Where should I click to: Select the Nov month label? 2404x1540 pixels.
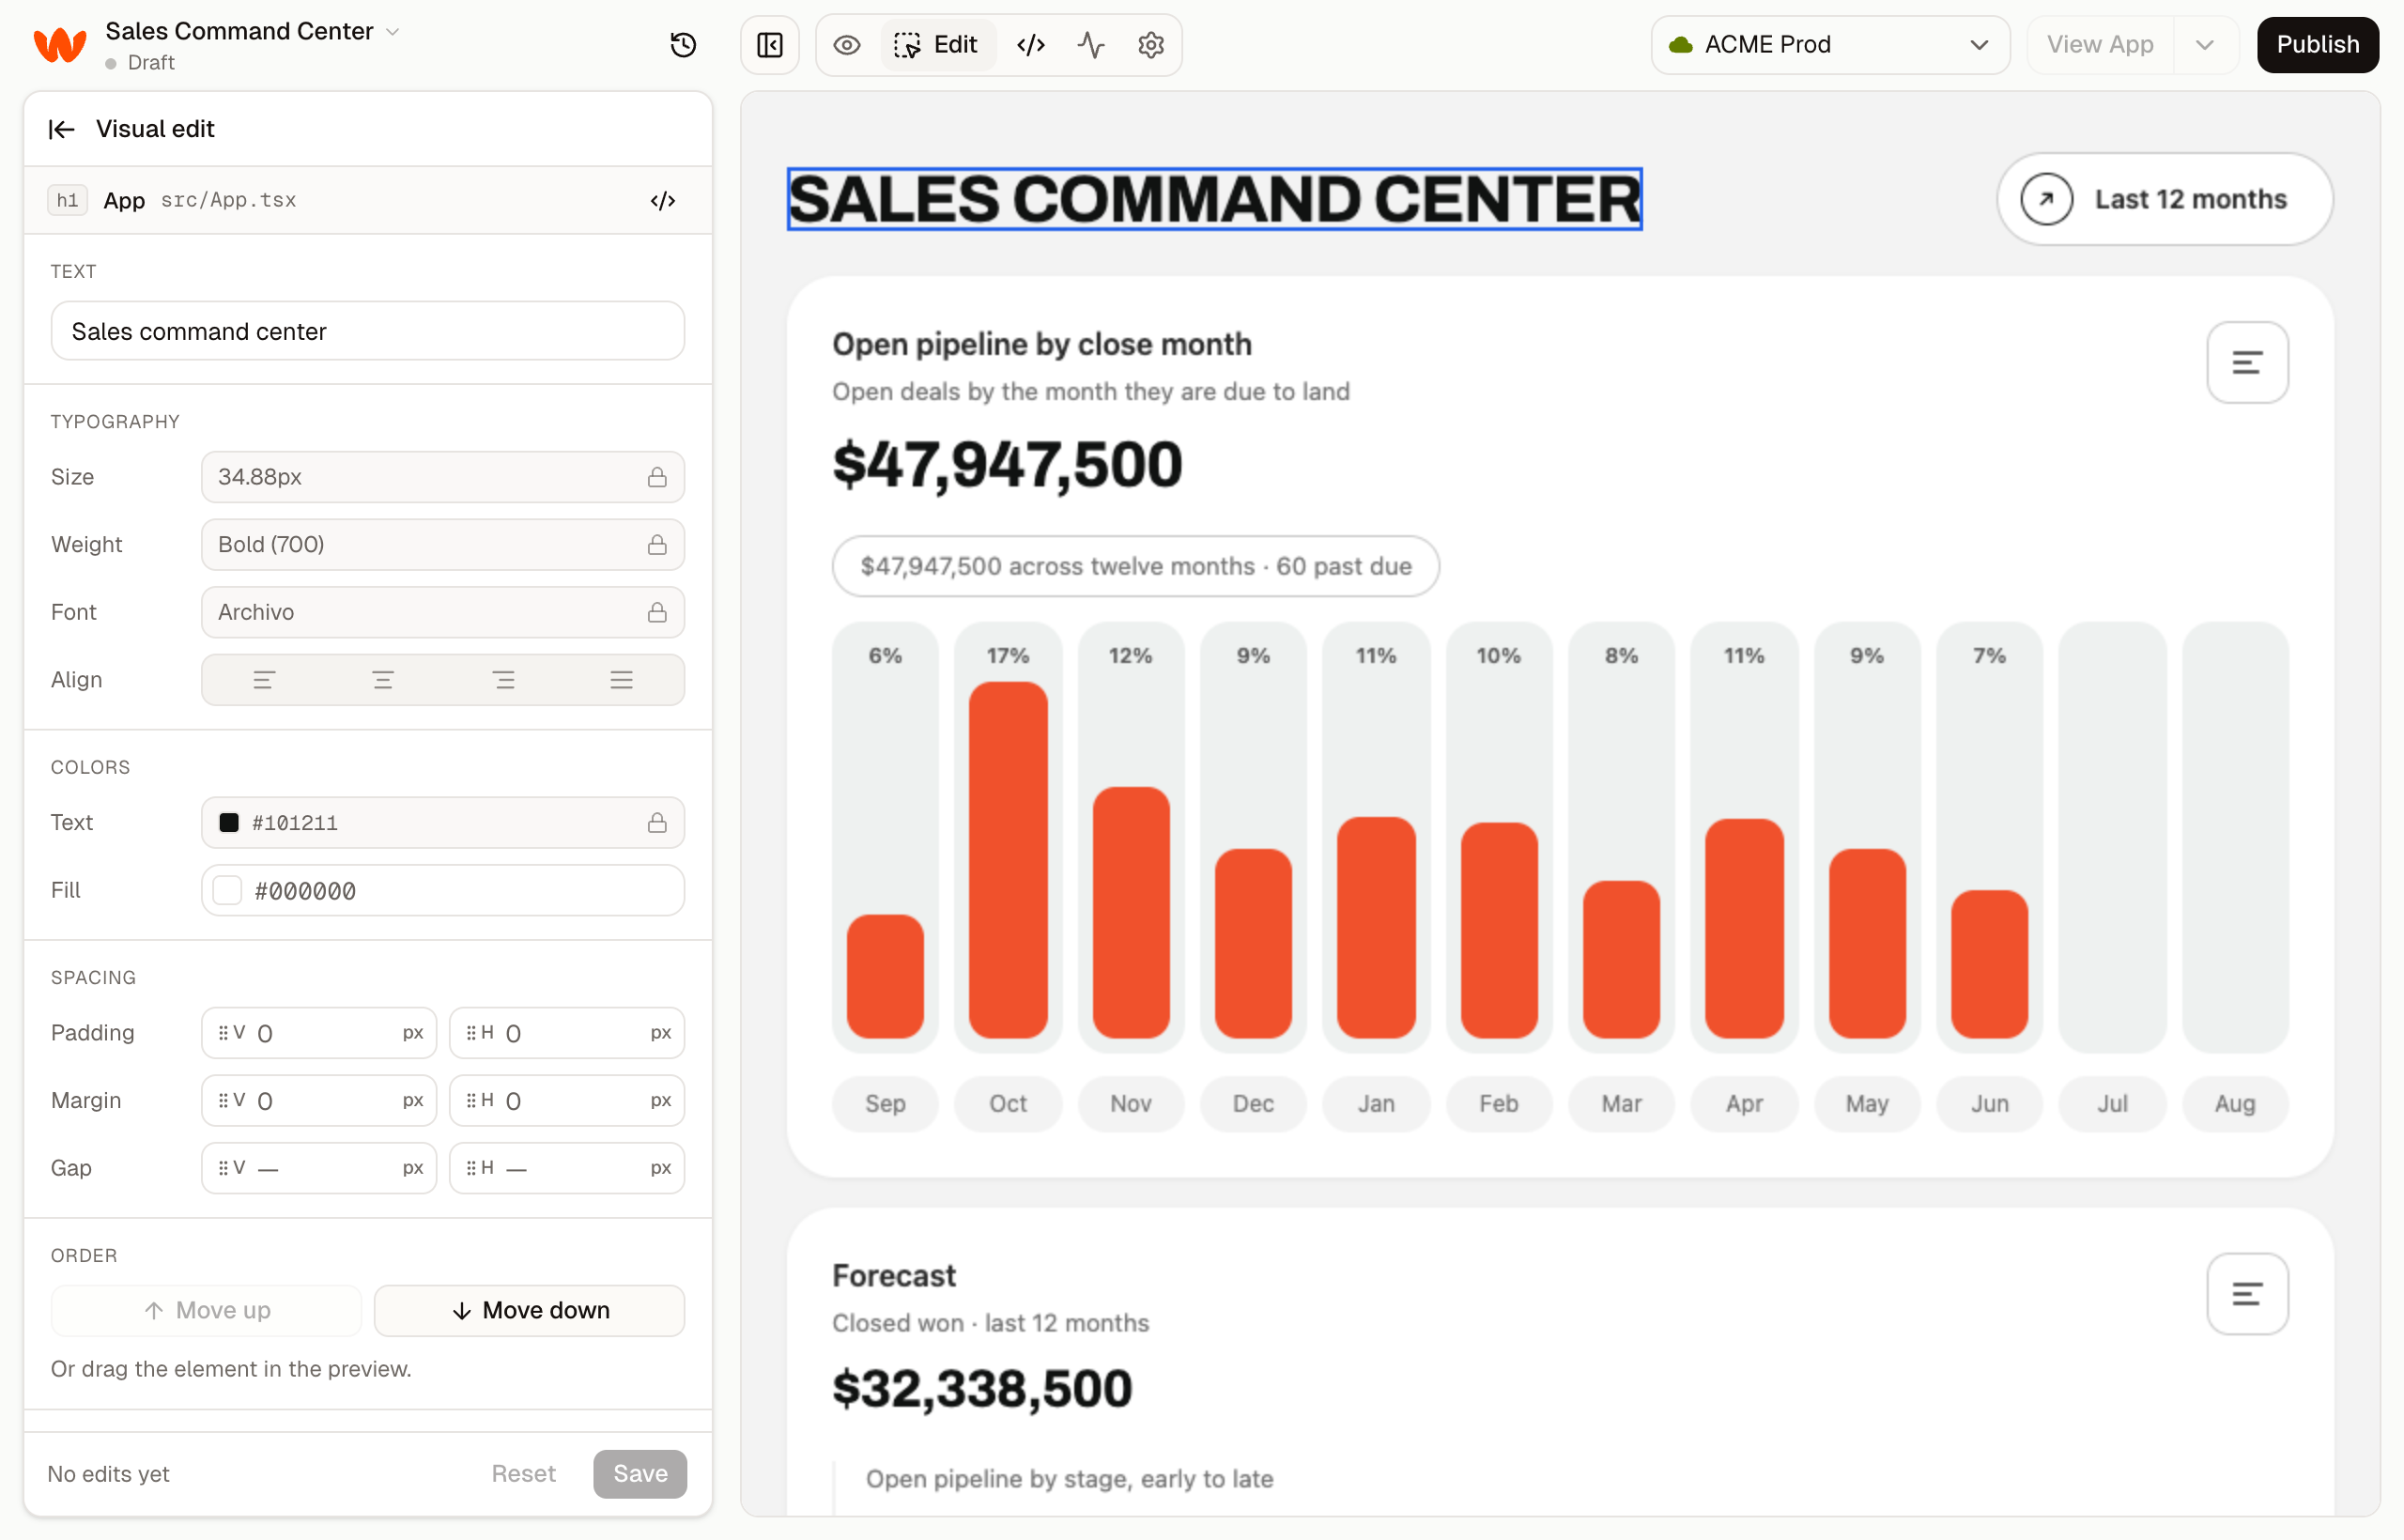click(x=1131, y=1104)
